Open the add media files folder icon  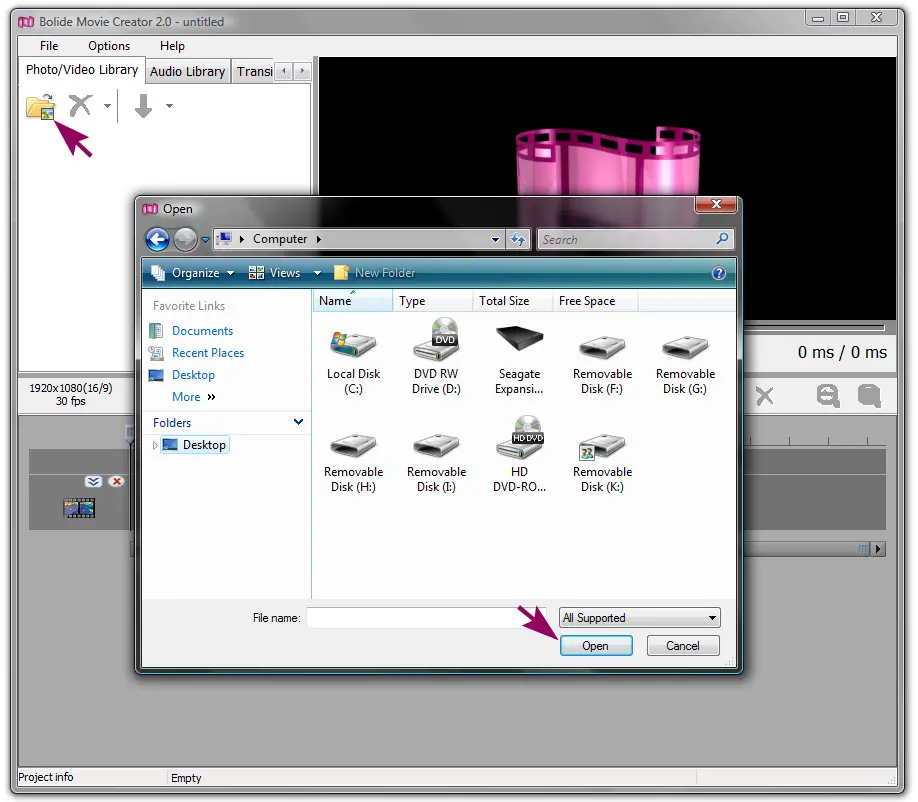click(40, 107)
